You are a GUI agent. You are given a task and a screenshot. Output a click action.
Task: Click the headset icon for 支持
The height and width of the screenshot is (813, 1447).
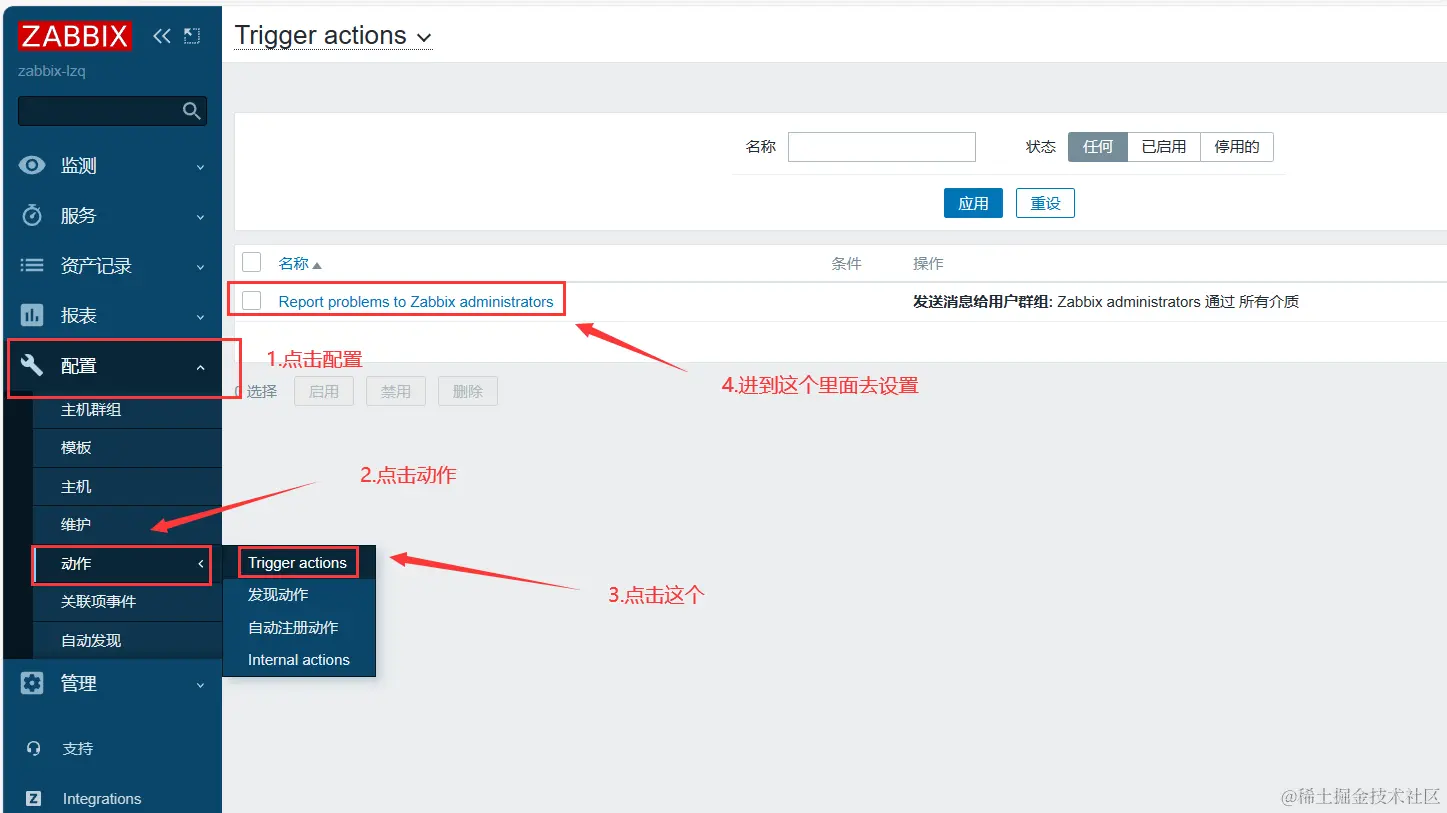pos(34,748)
